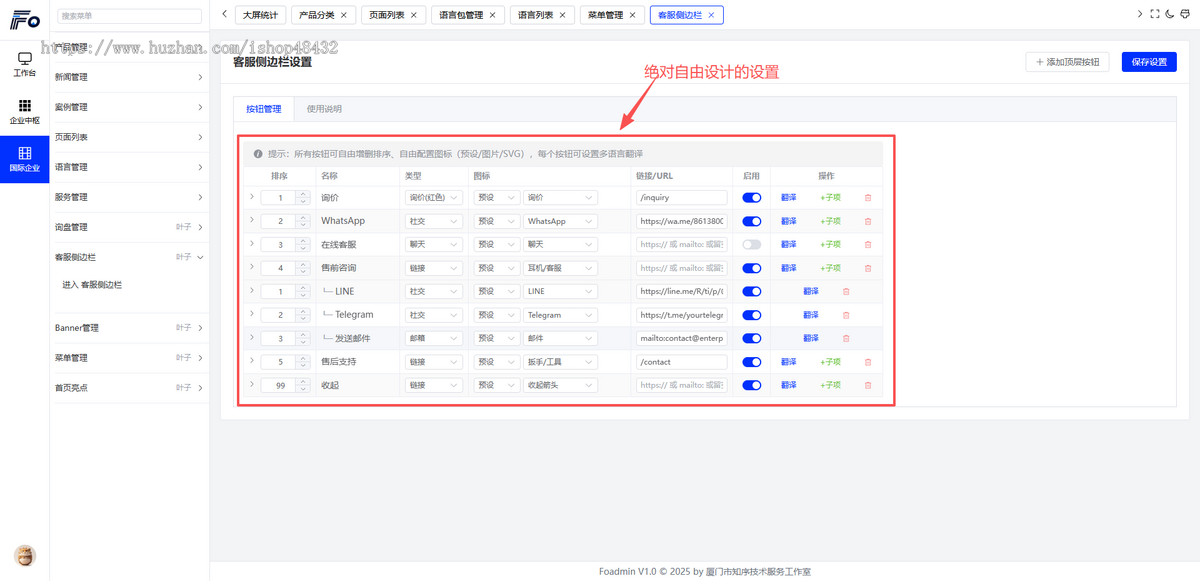Delete the 询价 row

click(x=867, y=198)
